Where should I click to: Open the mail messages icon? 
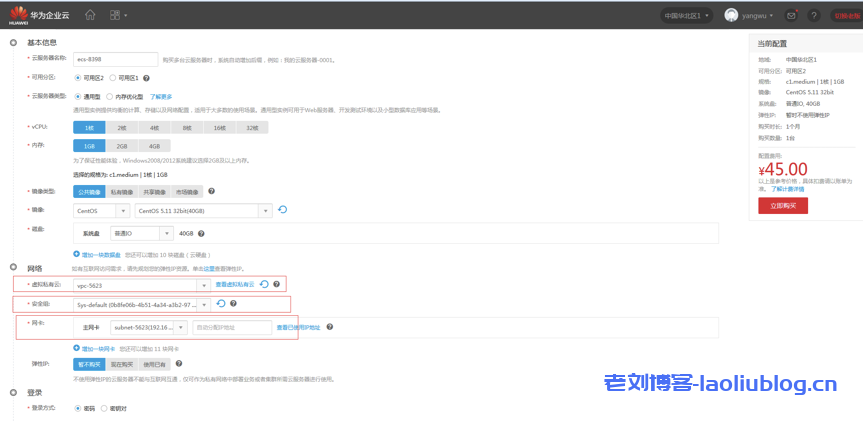(792, 16)
